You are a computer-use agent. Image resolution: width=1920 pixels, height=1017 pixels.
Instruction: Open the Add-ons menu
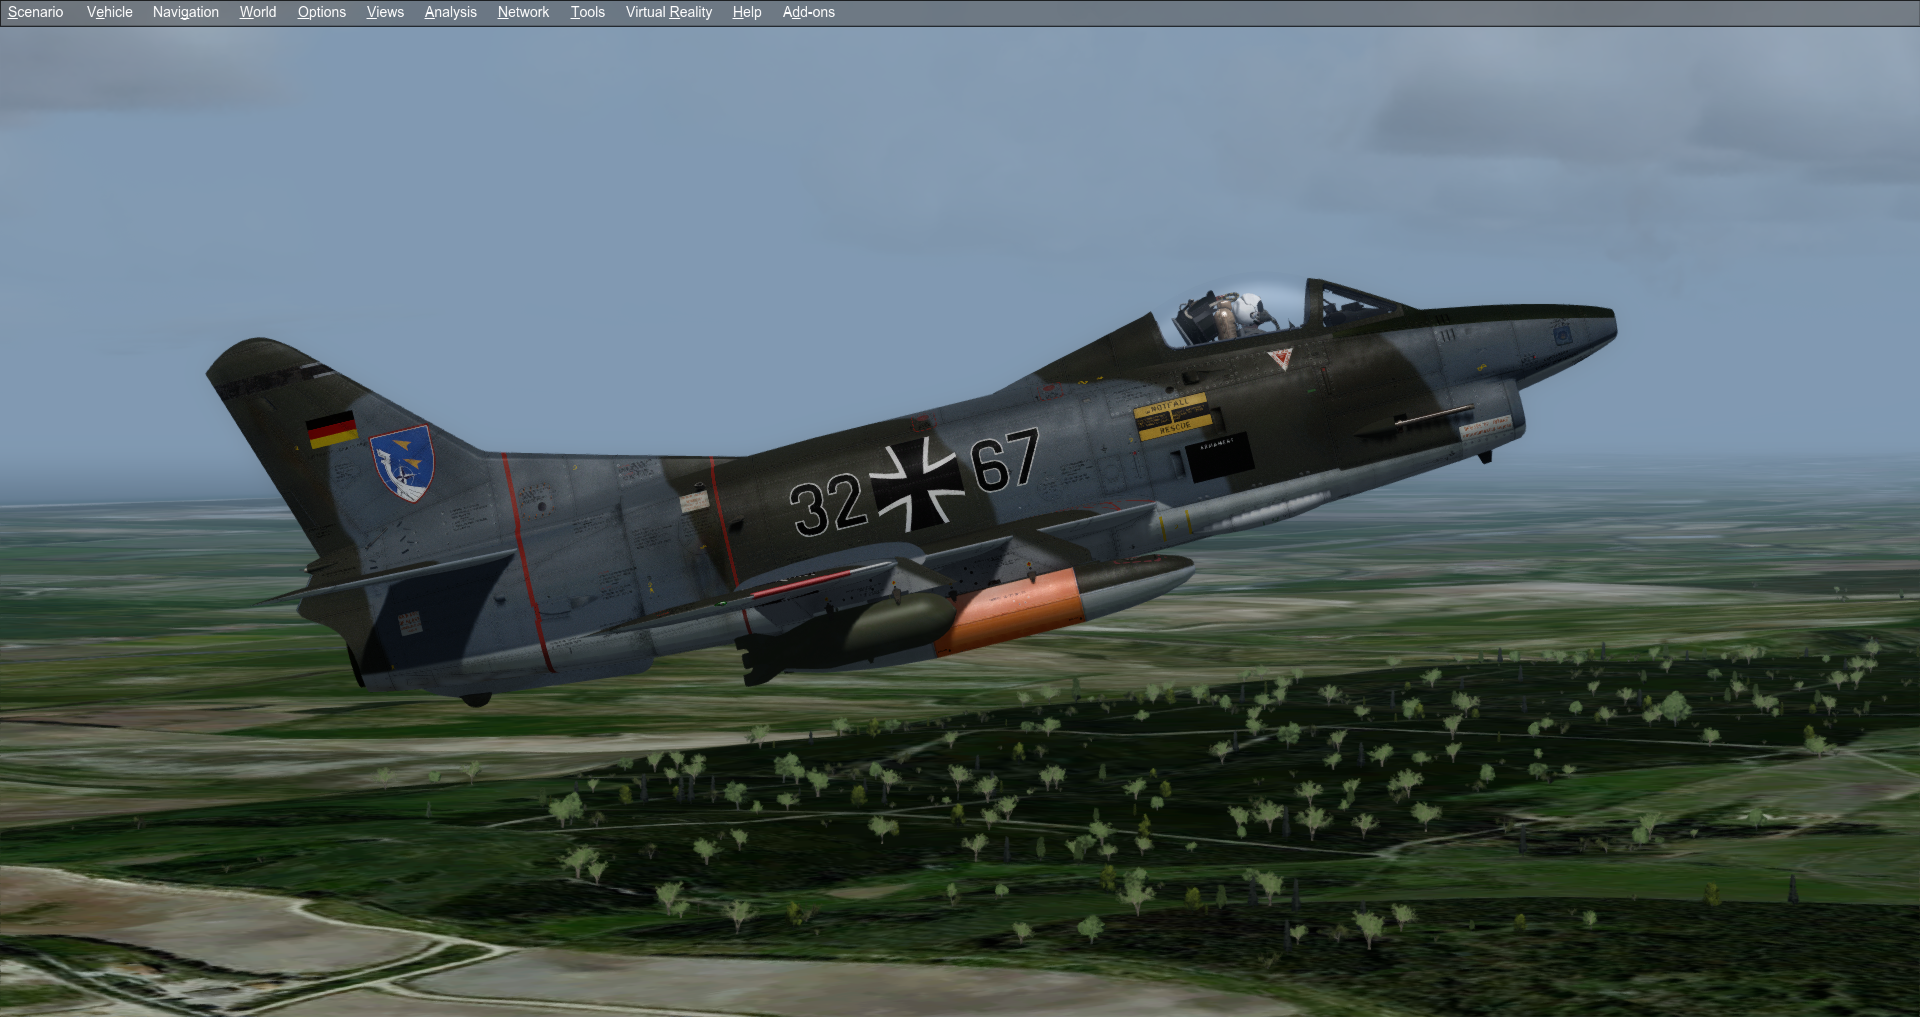(809, 12)
